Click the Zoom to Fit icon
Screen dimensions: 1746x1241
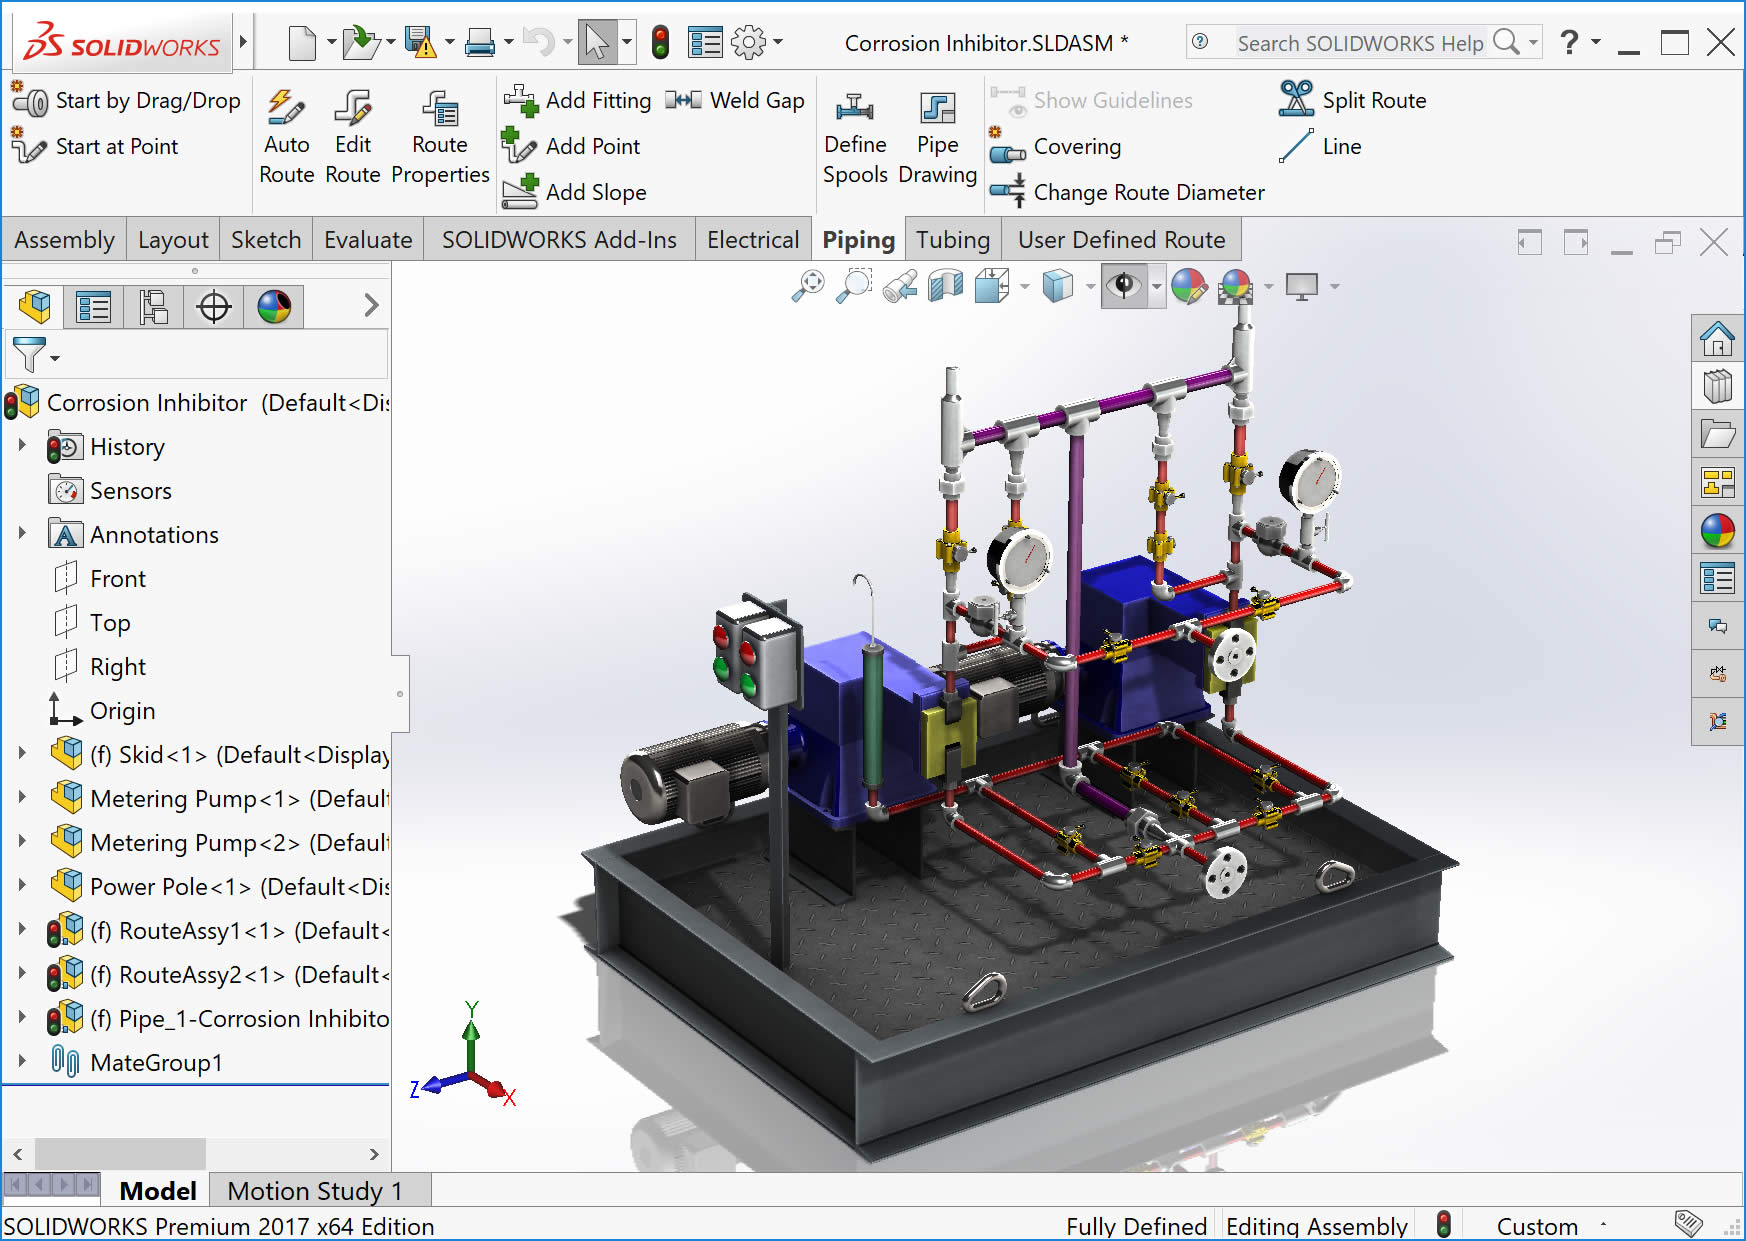point(808,286)
